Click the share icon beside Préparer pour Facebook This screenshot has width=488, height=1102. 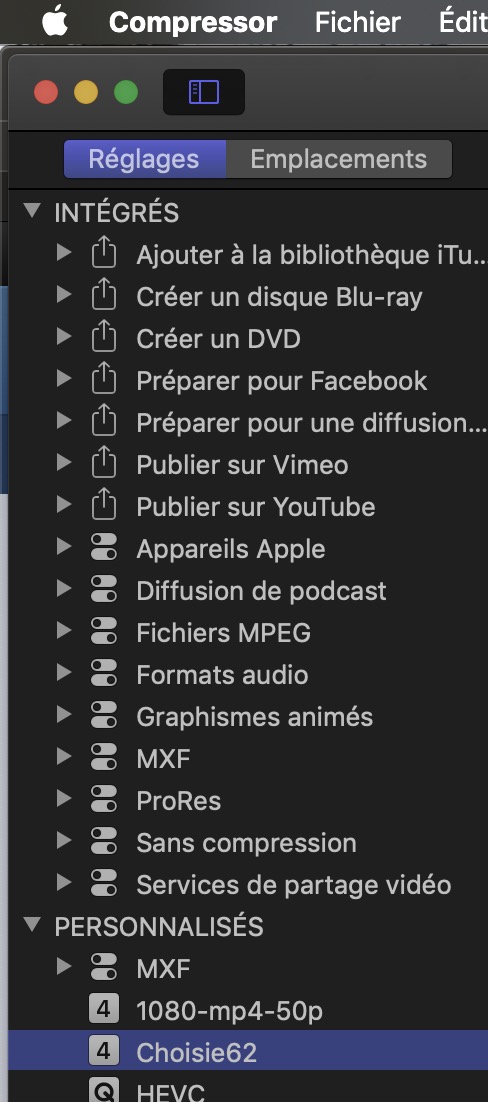[x=104, y=380]
